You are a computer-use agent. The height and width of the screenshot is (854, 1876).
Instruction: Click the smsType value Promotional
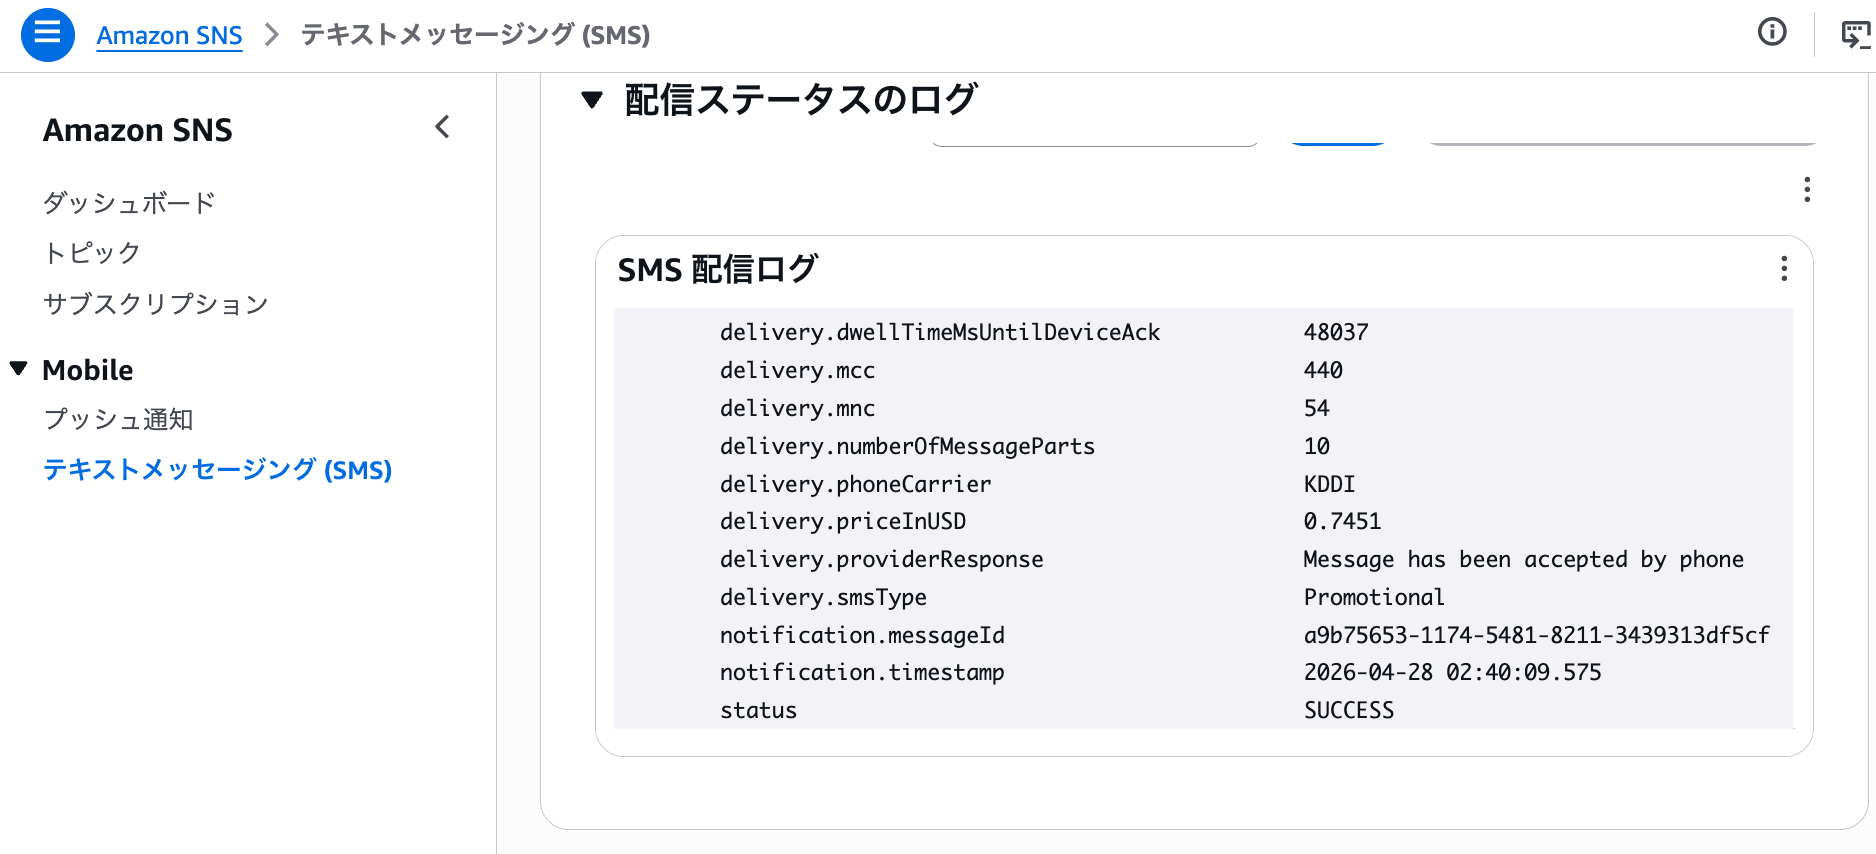[1374, 597]
